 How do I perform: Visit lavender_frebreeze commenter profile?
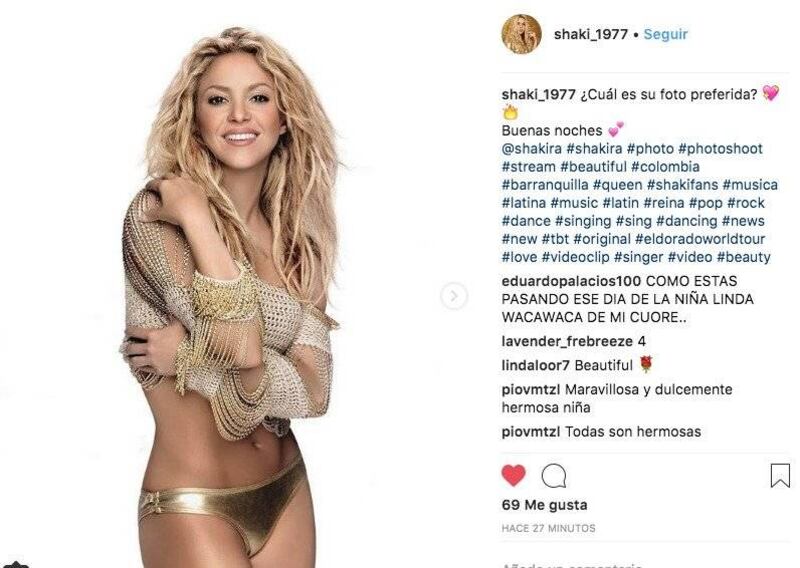point(567,341)
